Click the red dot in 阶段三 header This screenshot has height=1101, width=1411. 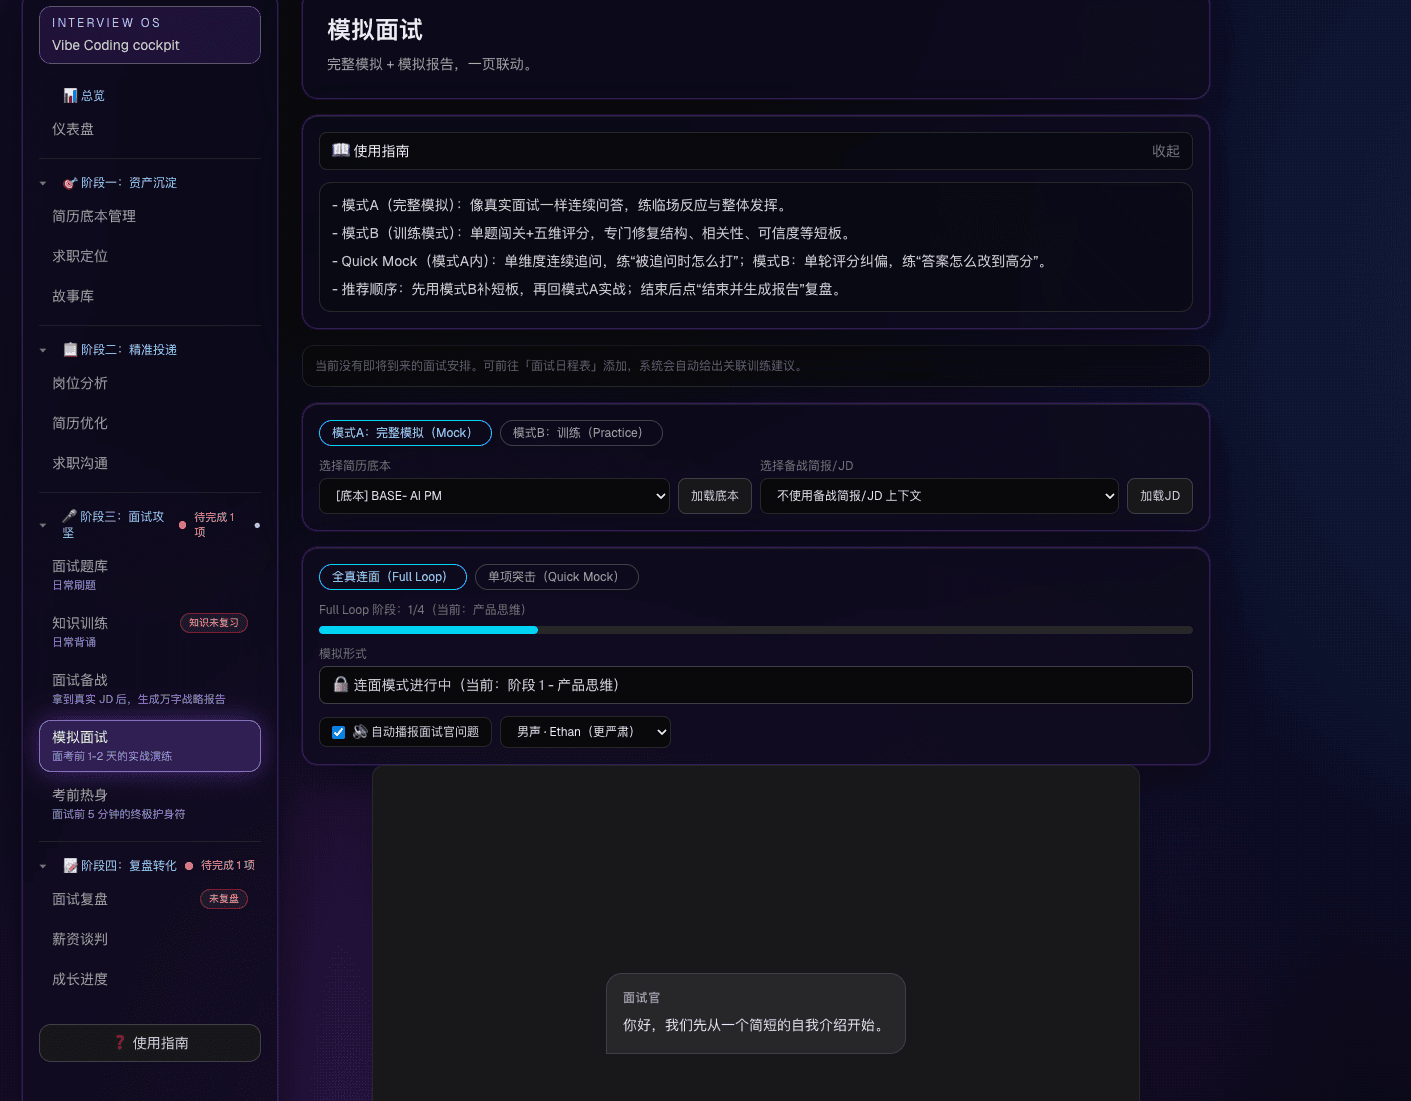(182, 525)
